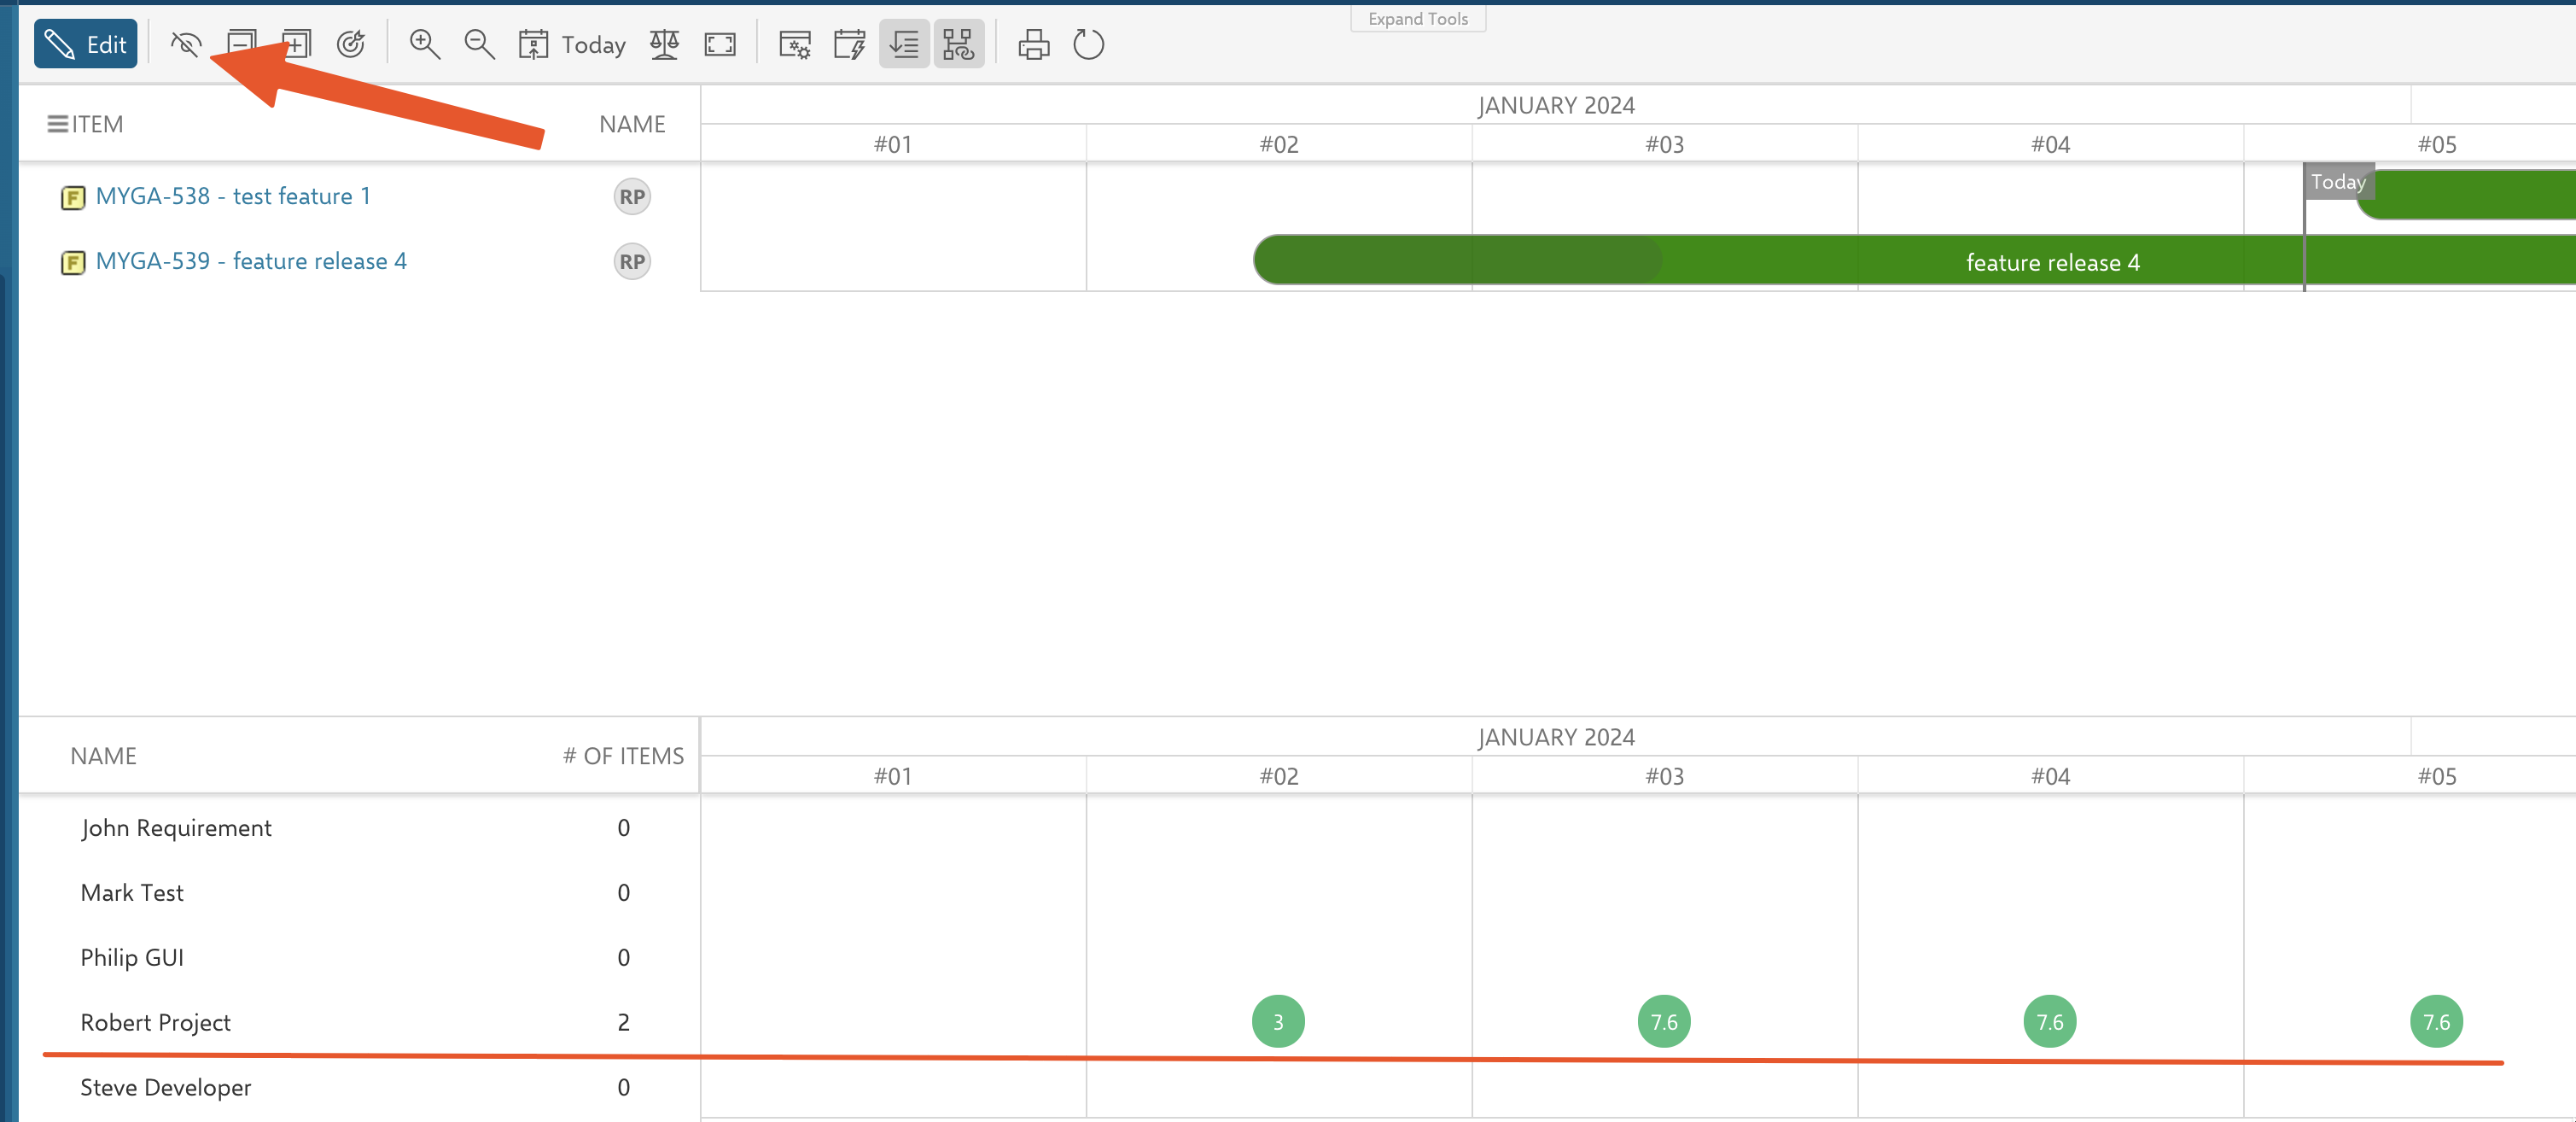Viewport: 2576px width, 1122px height.
Task: Open the ITEM column hamburger menu
Action: 58,124
